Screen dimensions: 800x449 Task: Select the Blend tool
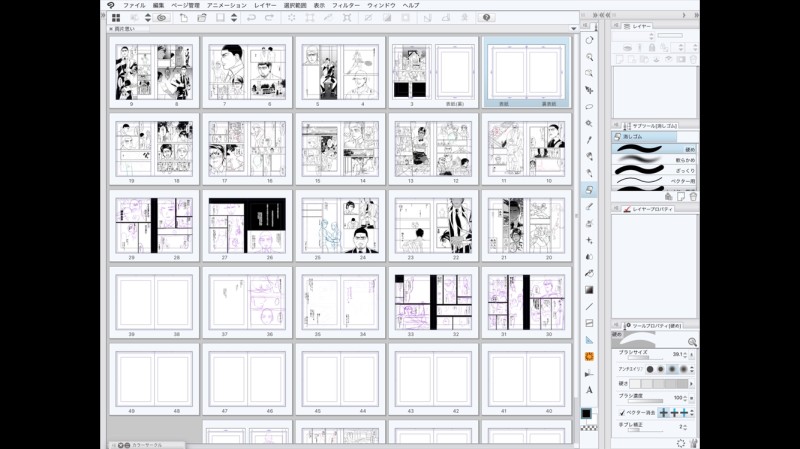(589, 257)
